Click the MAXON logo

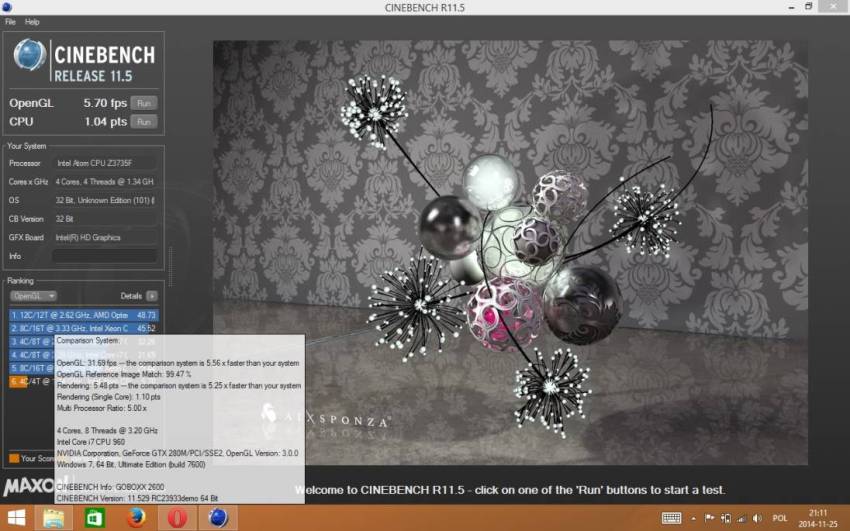click(x=28, y=486)
